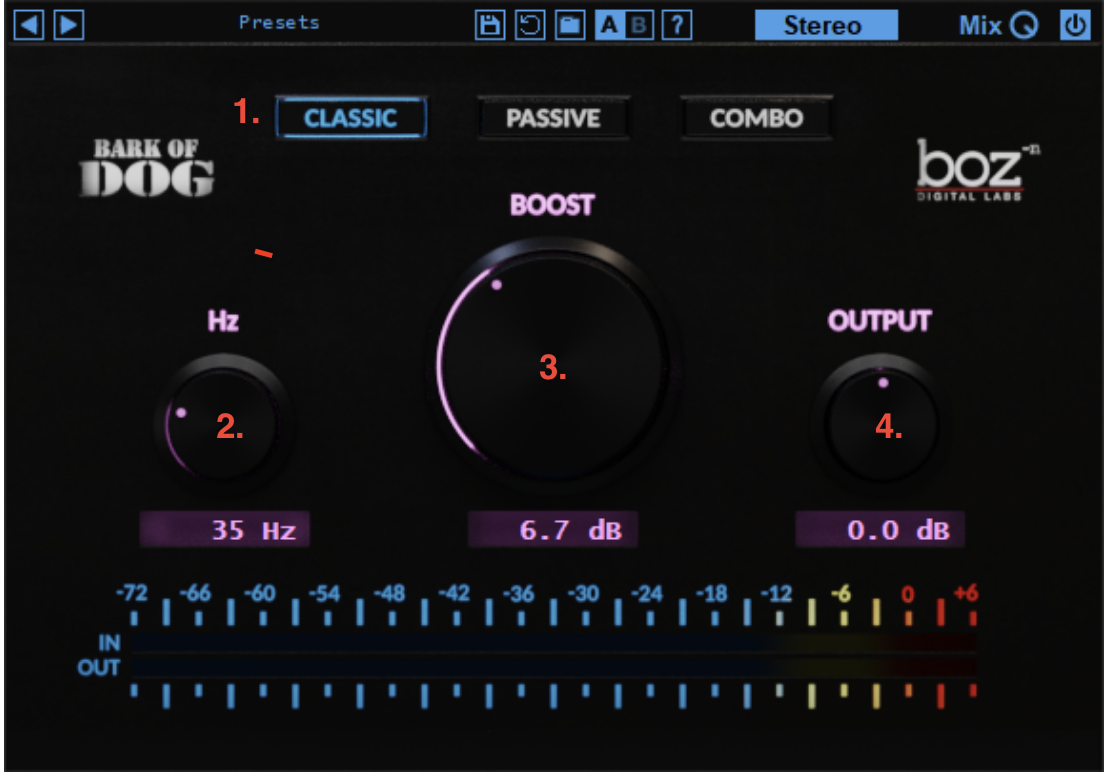Viewport: 1112px width, 778px height.
Task: Click the OUT level meter bar
Action: point(554,667)
